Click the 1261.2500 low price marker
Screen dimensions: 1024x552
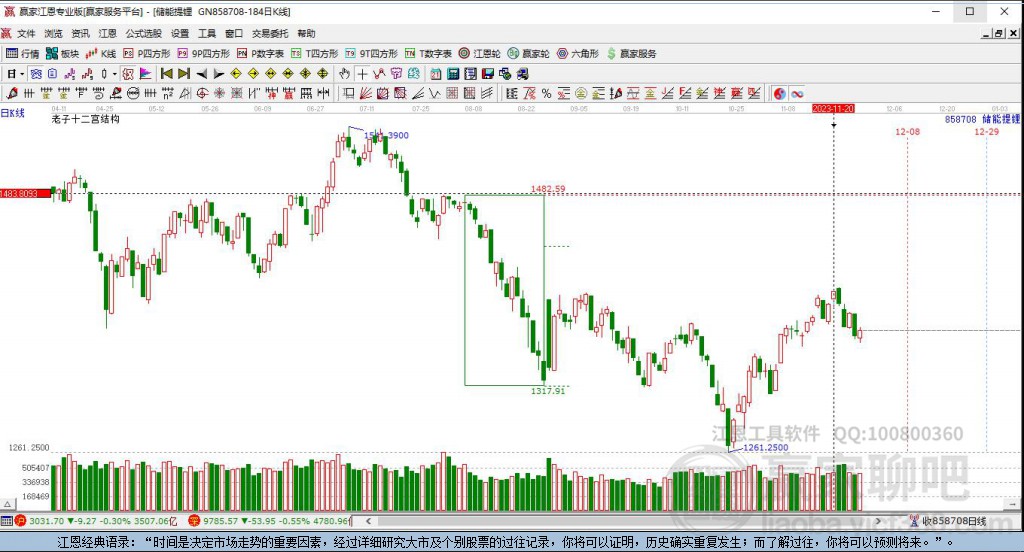pyautogui.click(x=765, y=447)
